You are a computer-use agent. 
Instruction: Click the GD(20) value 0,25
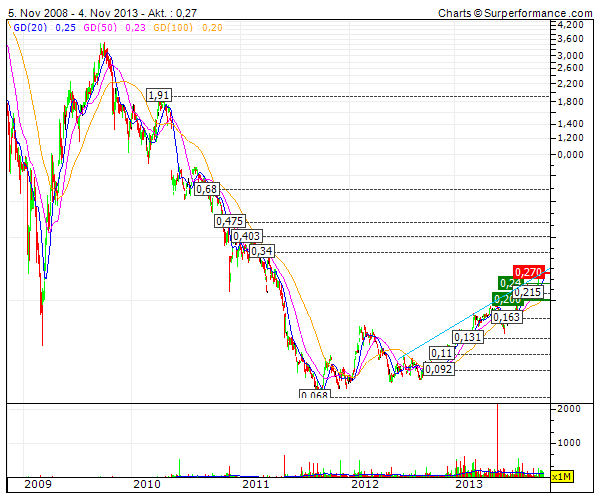65,28
